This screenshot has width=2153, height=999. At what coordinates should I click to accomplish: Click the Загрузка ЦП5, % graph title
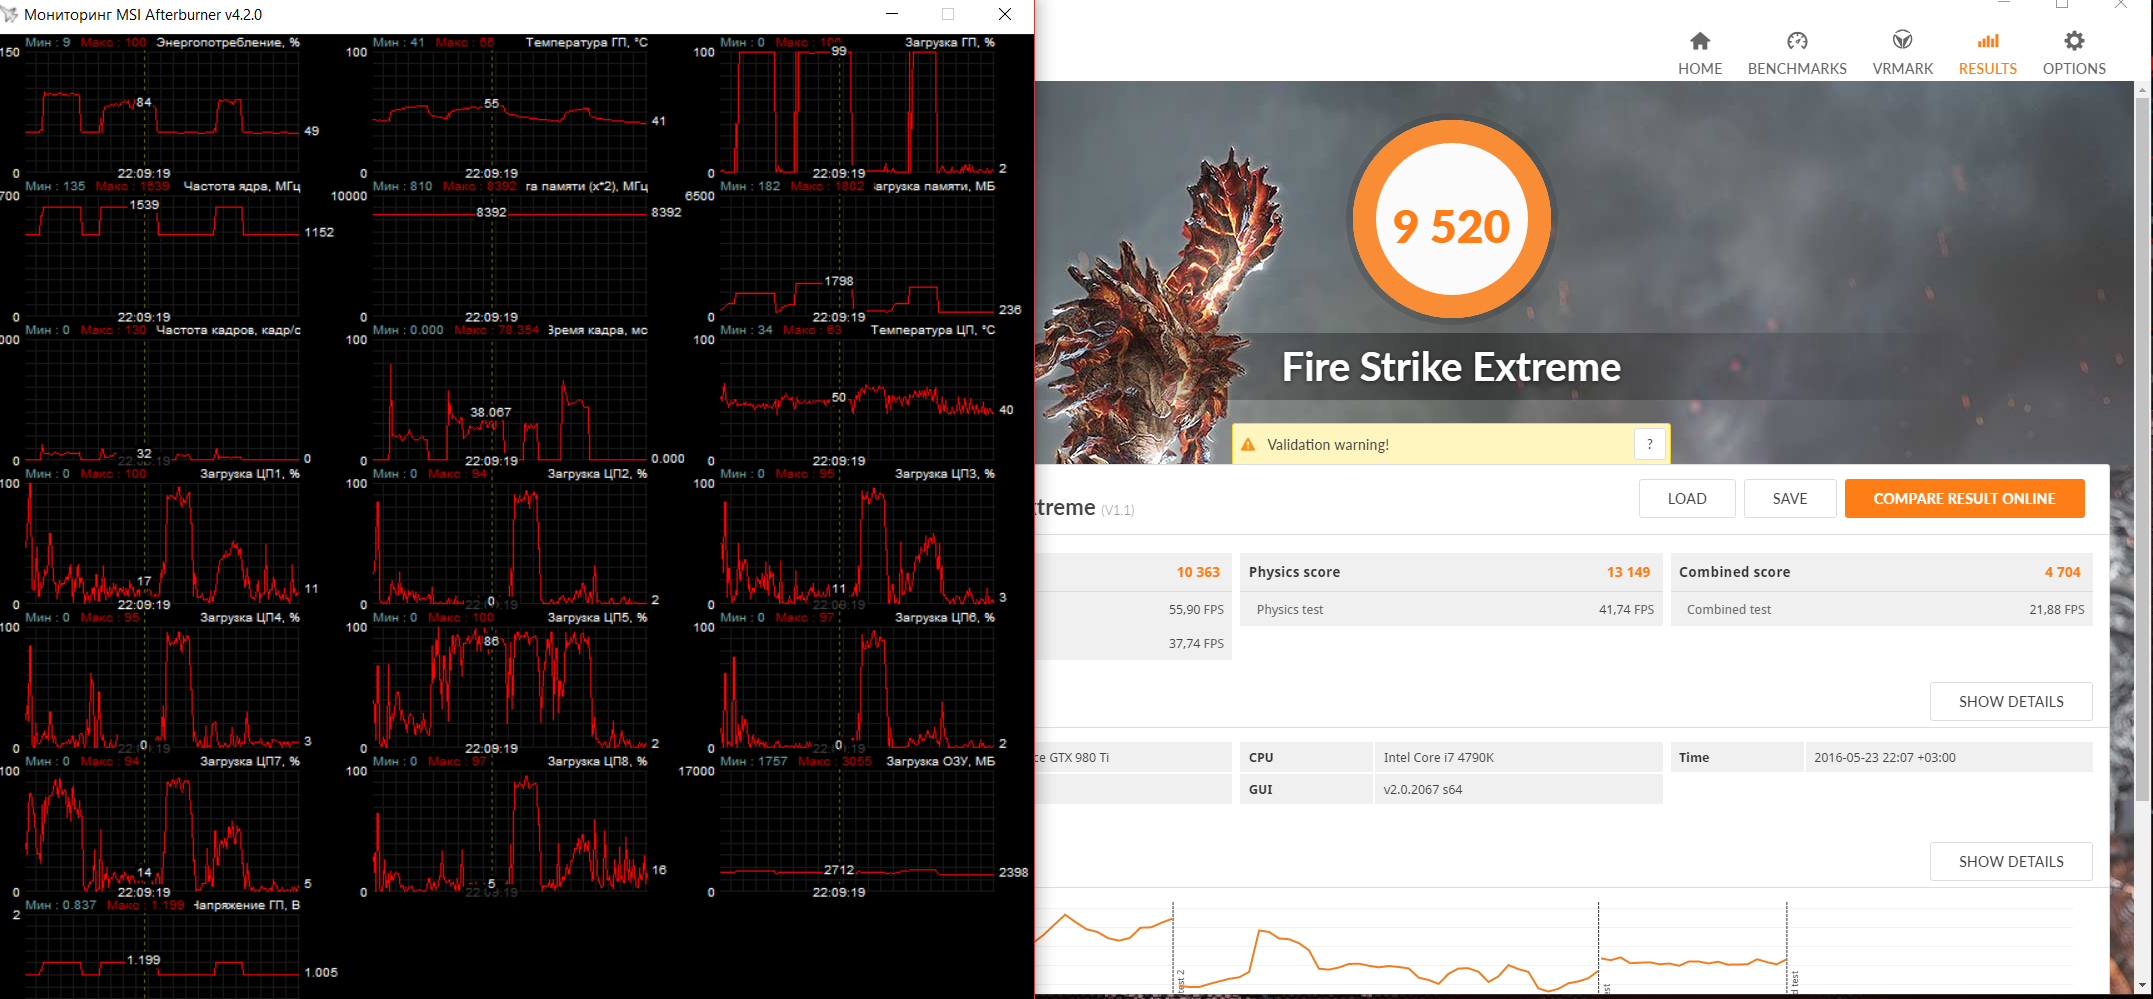597,618
